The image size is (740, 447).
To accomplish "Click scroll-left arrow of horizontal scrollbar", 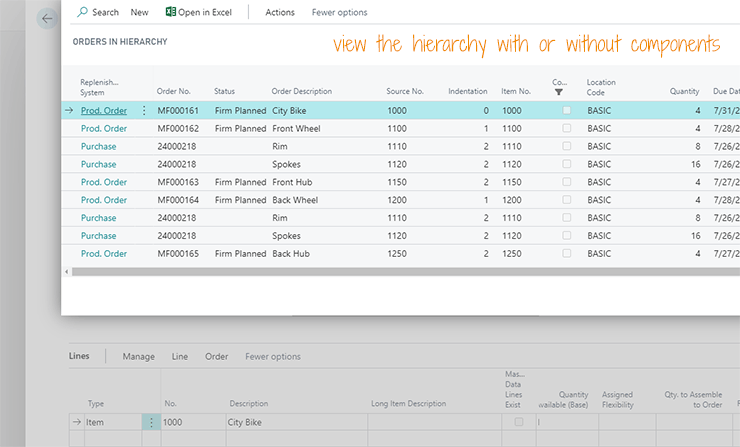I will pyautogui.click(x=67, y=271).
